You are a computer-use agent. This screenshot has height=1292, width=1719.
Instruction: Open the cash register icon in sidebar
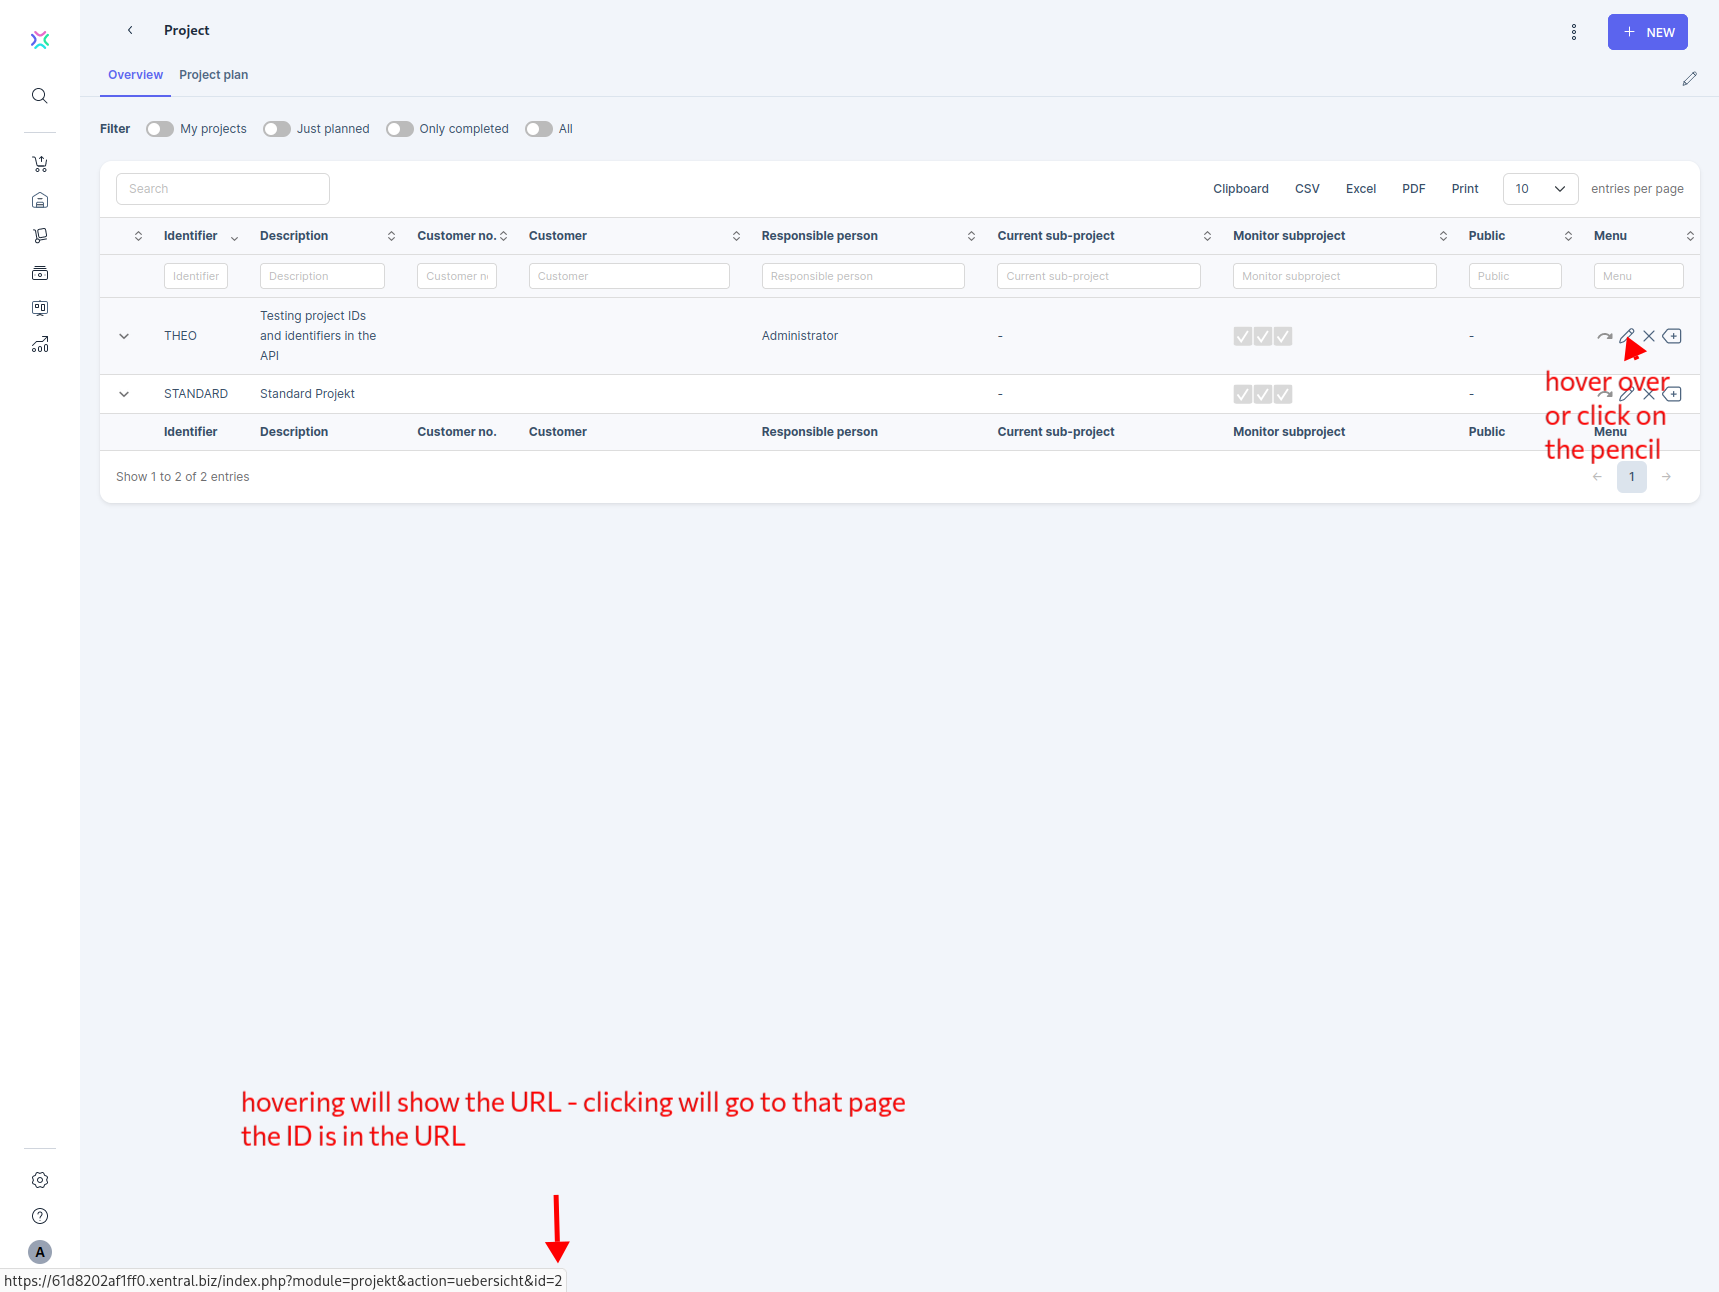40,272
